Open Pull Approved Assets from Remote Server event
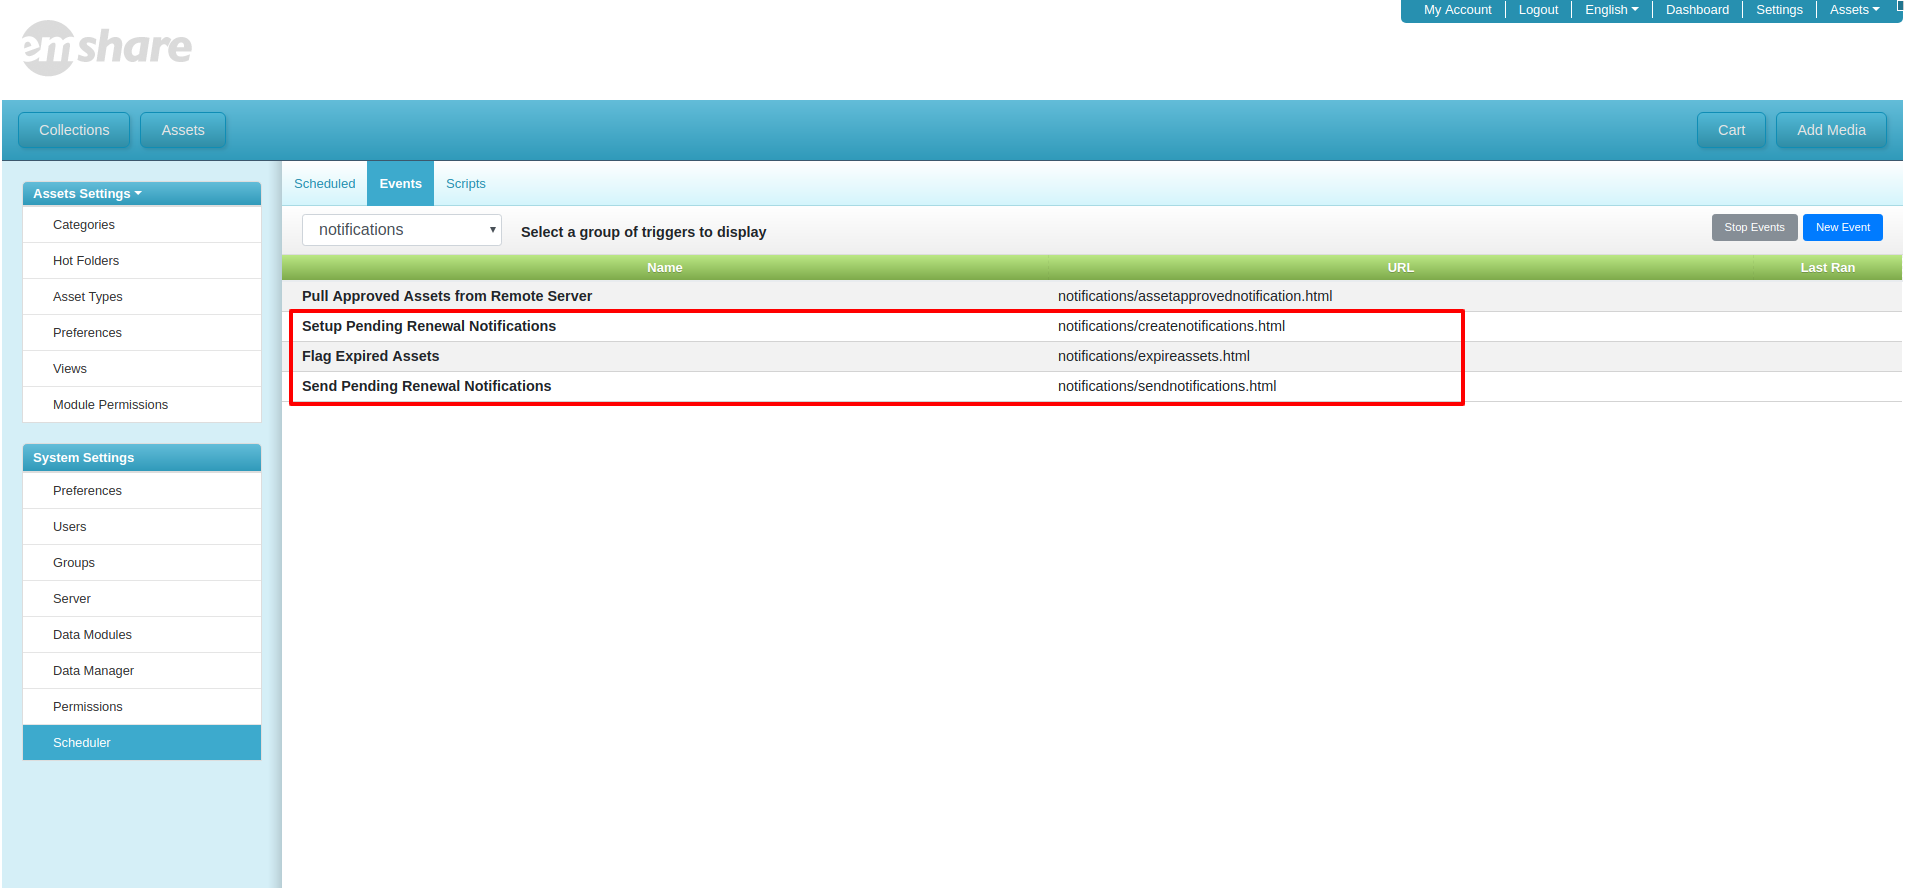1905x888 pixels. [x=447, y=296]
